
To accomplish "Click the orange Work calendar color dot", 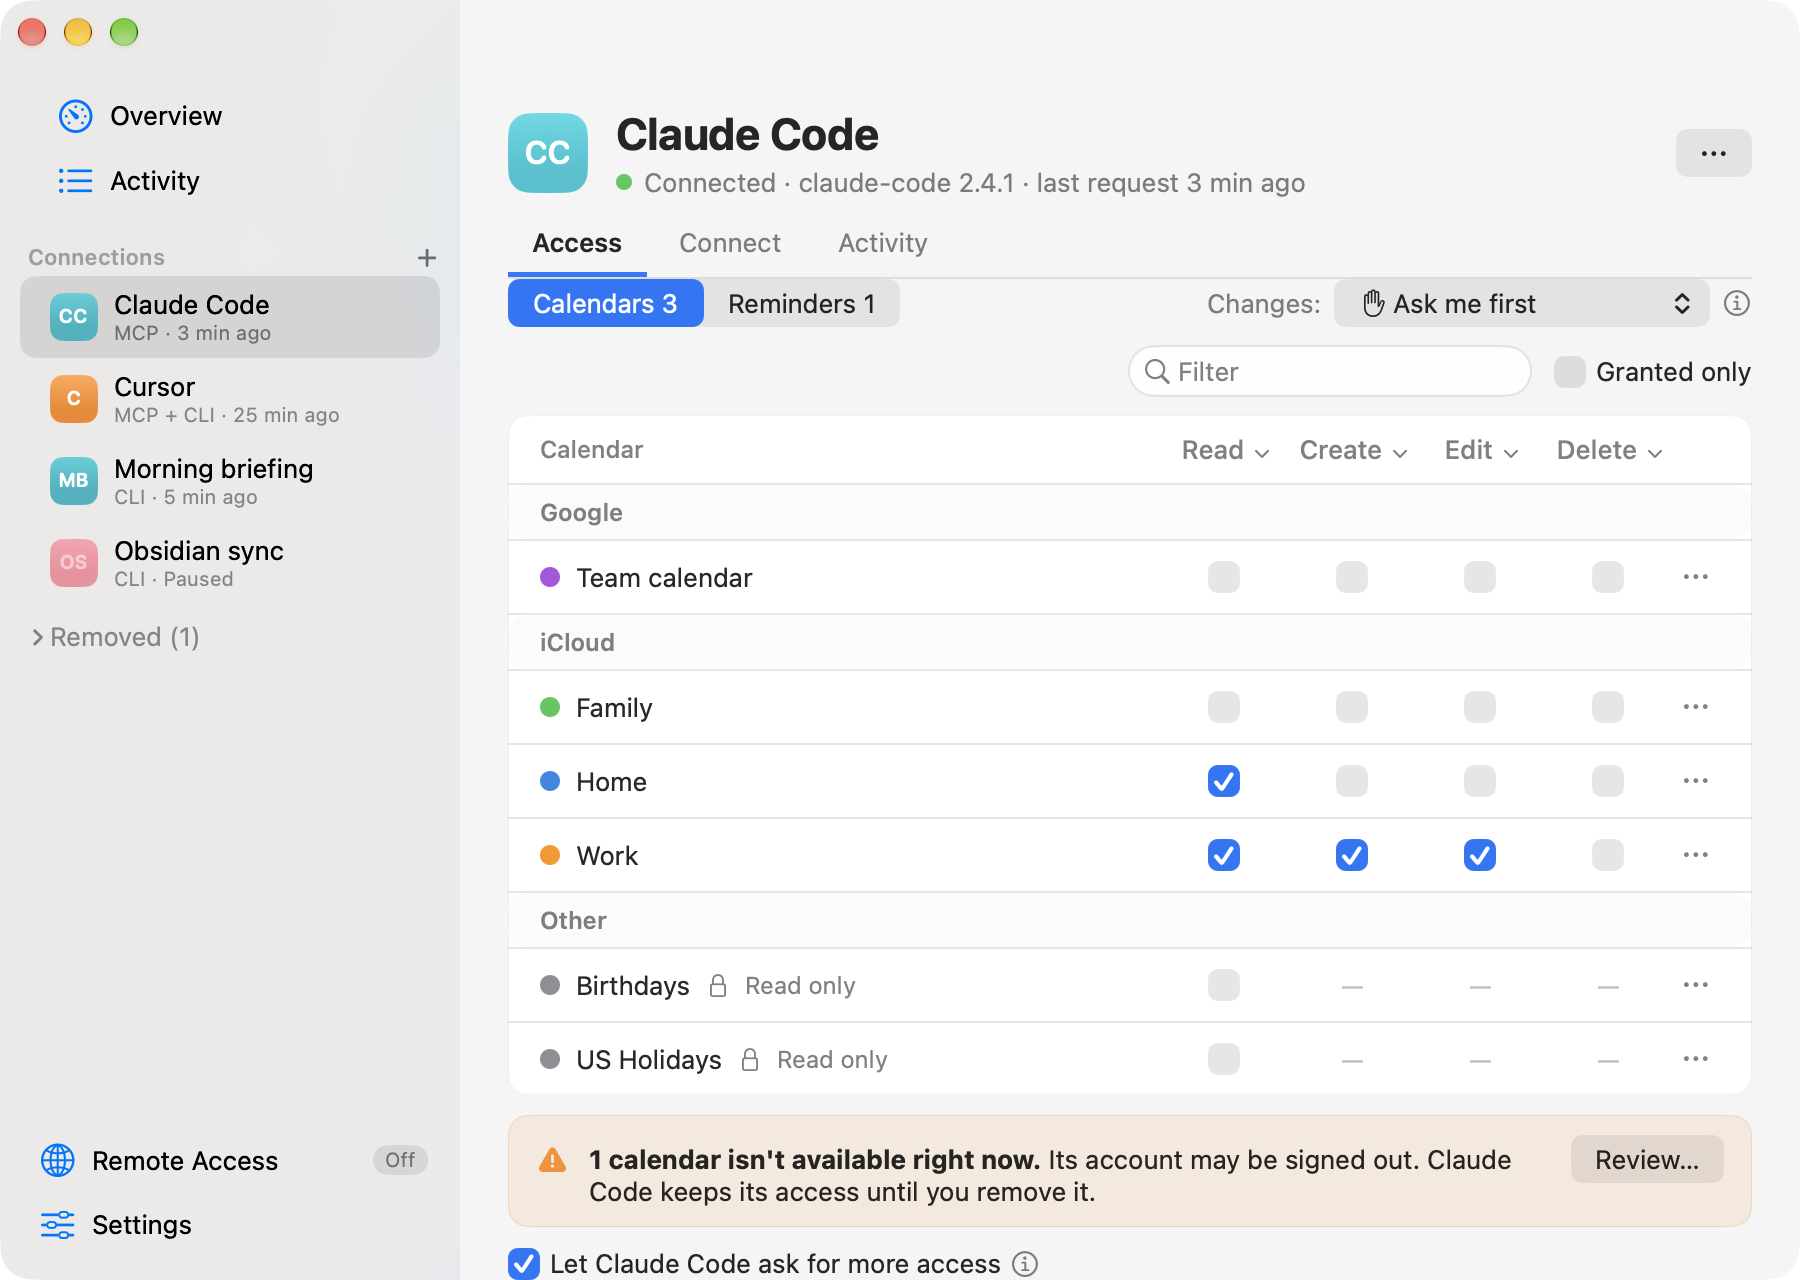I will coord(550,855).
